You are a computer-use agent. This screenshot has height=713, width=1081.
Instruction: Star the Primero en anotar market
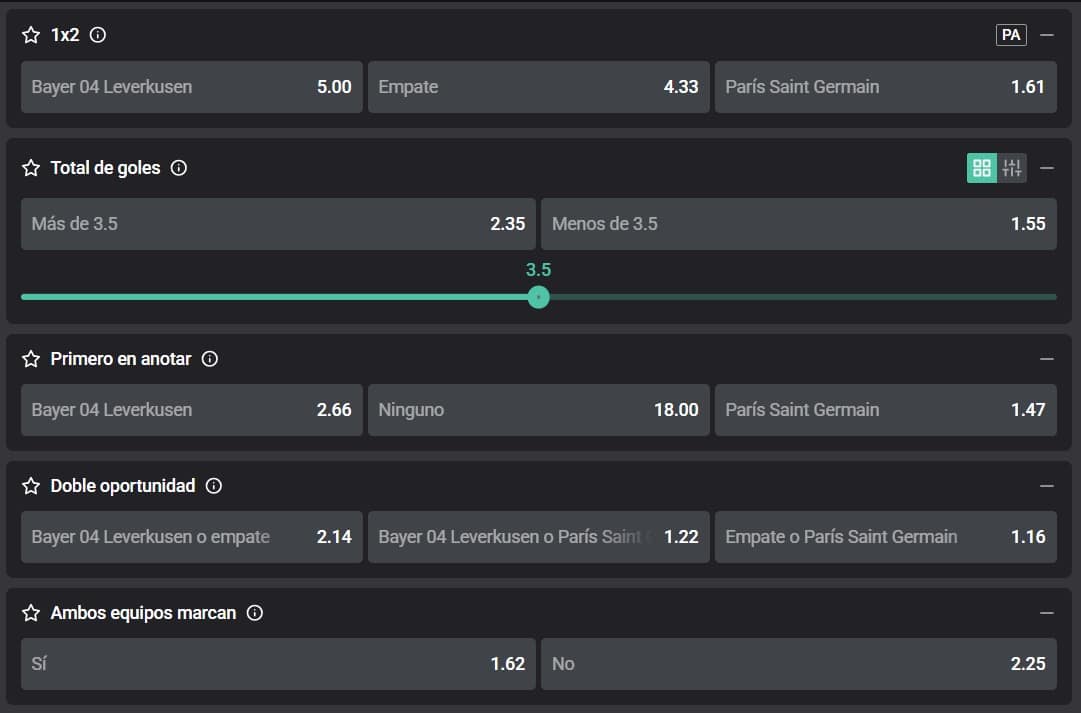31,359
